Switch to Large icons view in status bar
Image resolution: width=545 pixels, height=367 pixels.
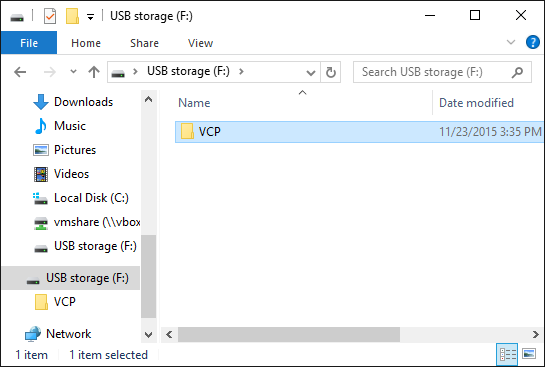[x=529, y=354]
